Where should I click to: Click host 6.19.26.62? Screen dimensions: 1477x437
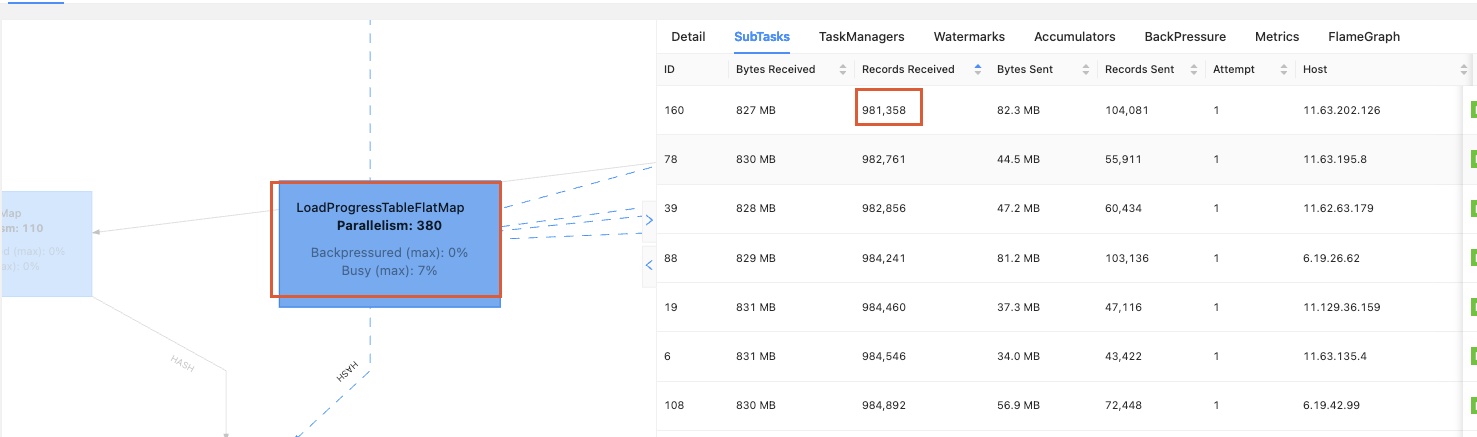click(1331, 258)
